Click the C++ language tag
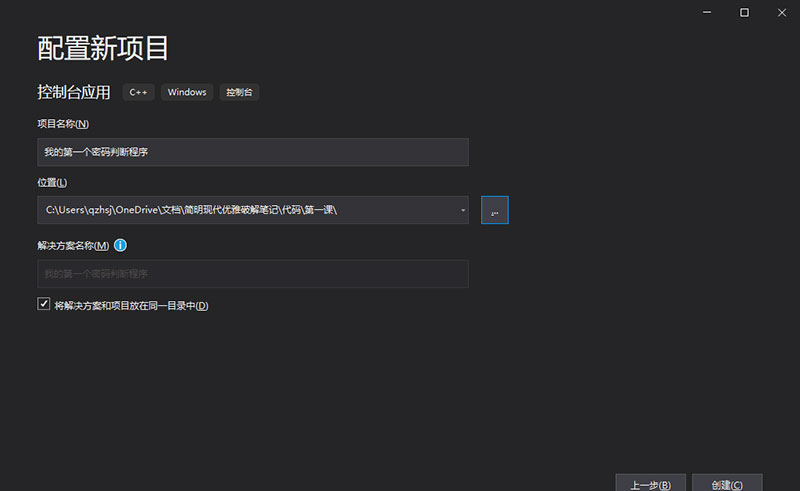The image size is (800, 491). tap(139, 92)
